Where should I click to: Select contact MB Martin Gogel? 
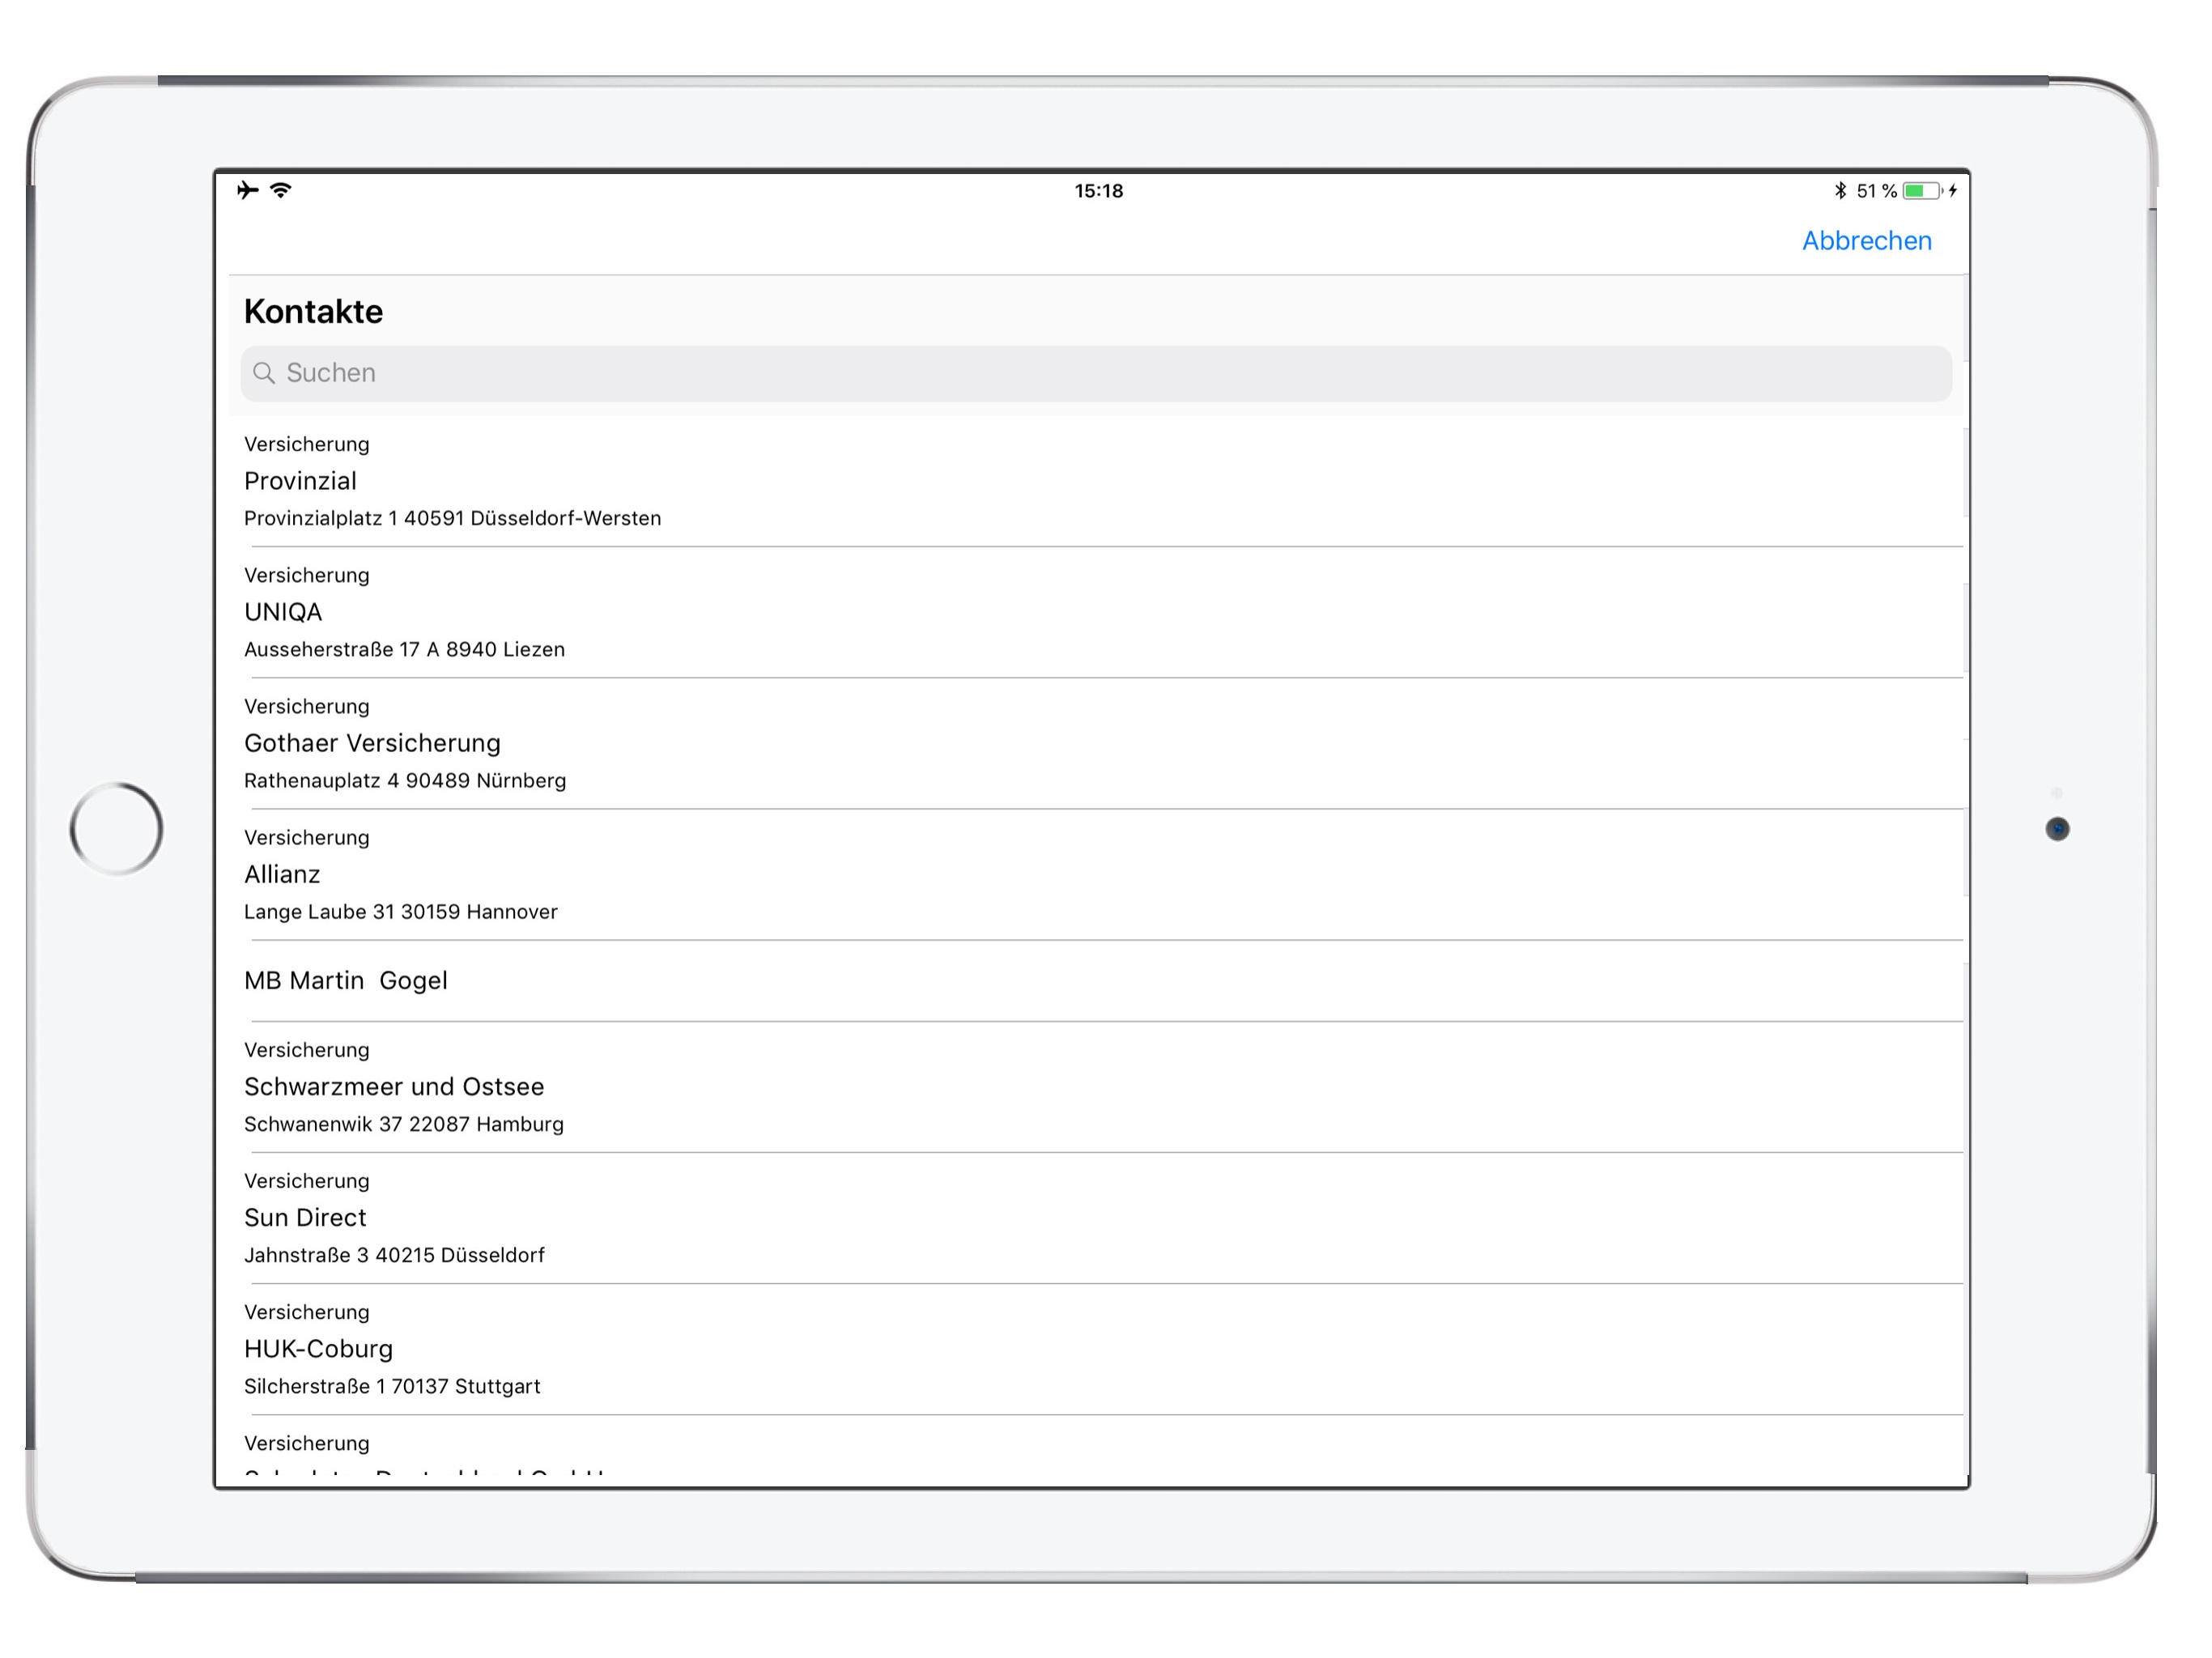[x=1098, y=981]
